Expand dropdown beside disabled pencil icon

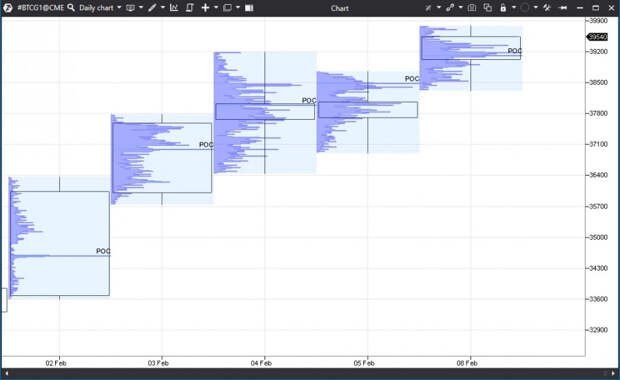tap(439, 8)
